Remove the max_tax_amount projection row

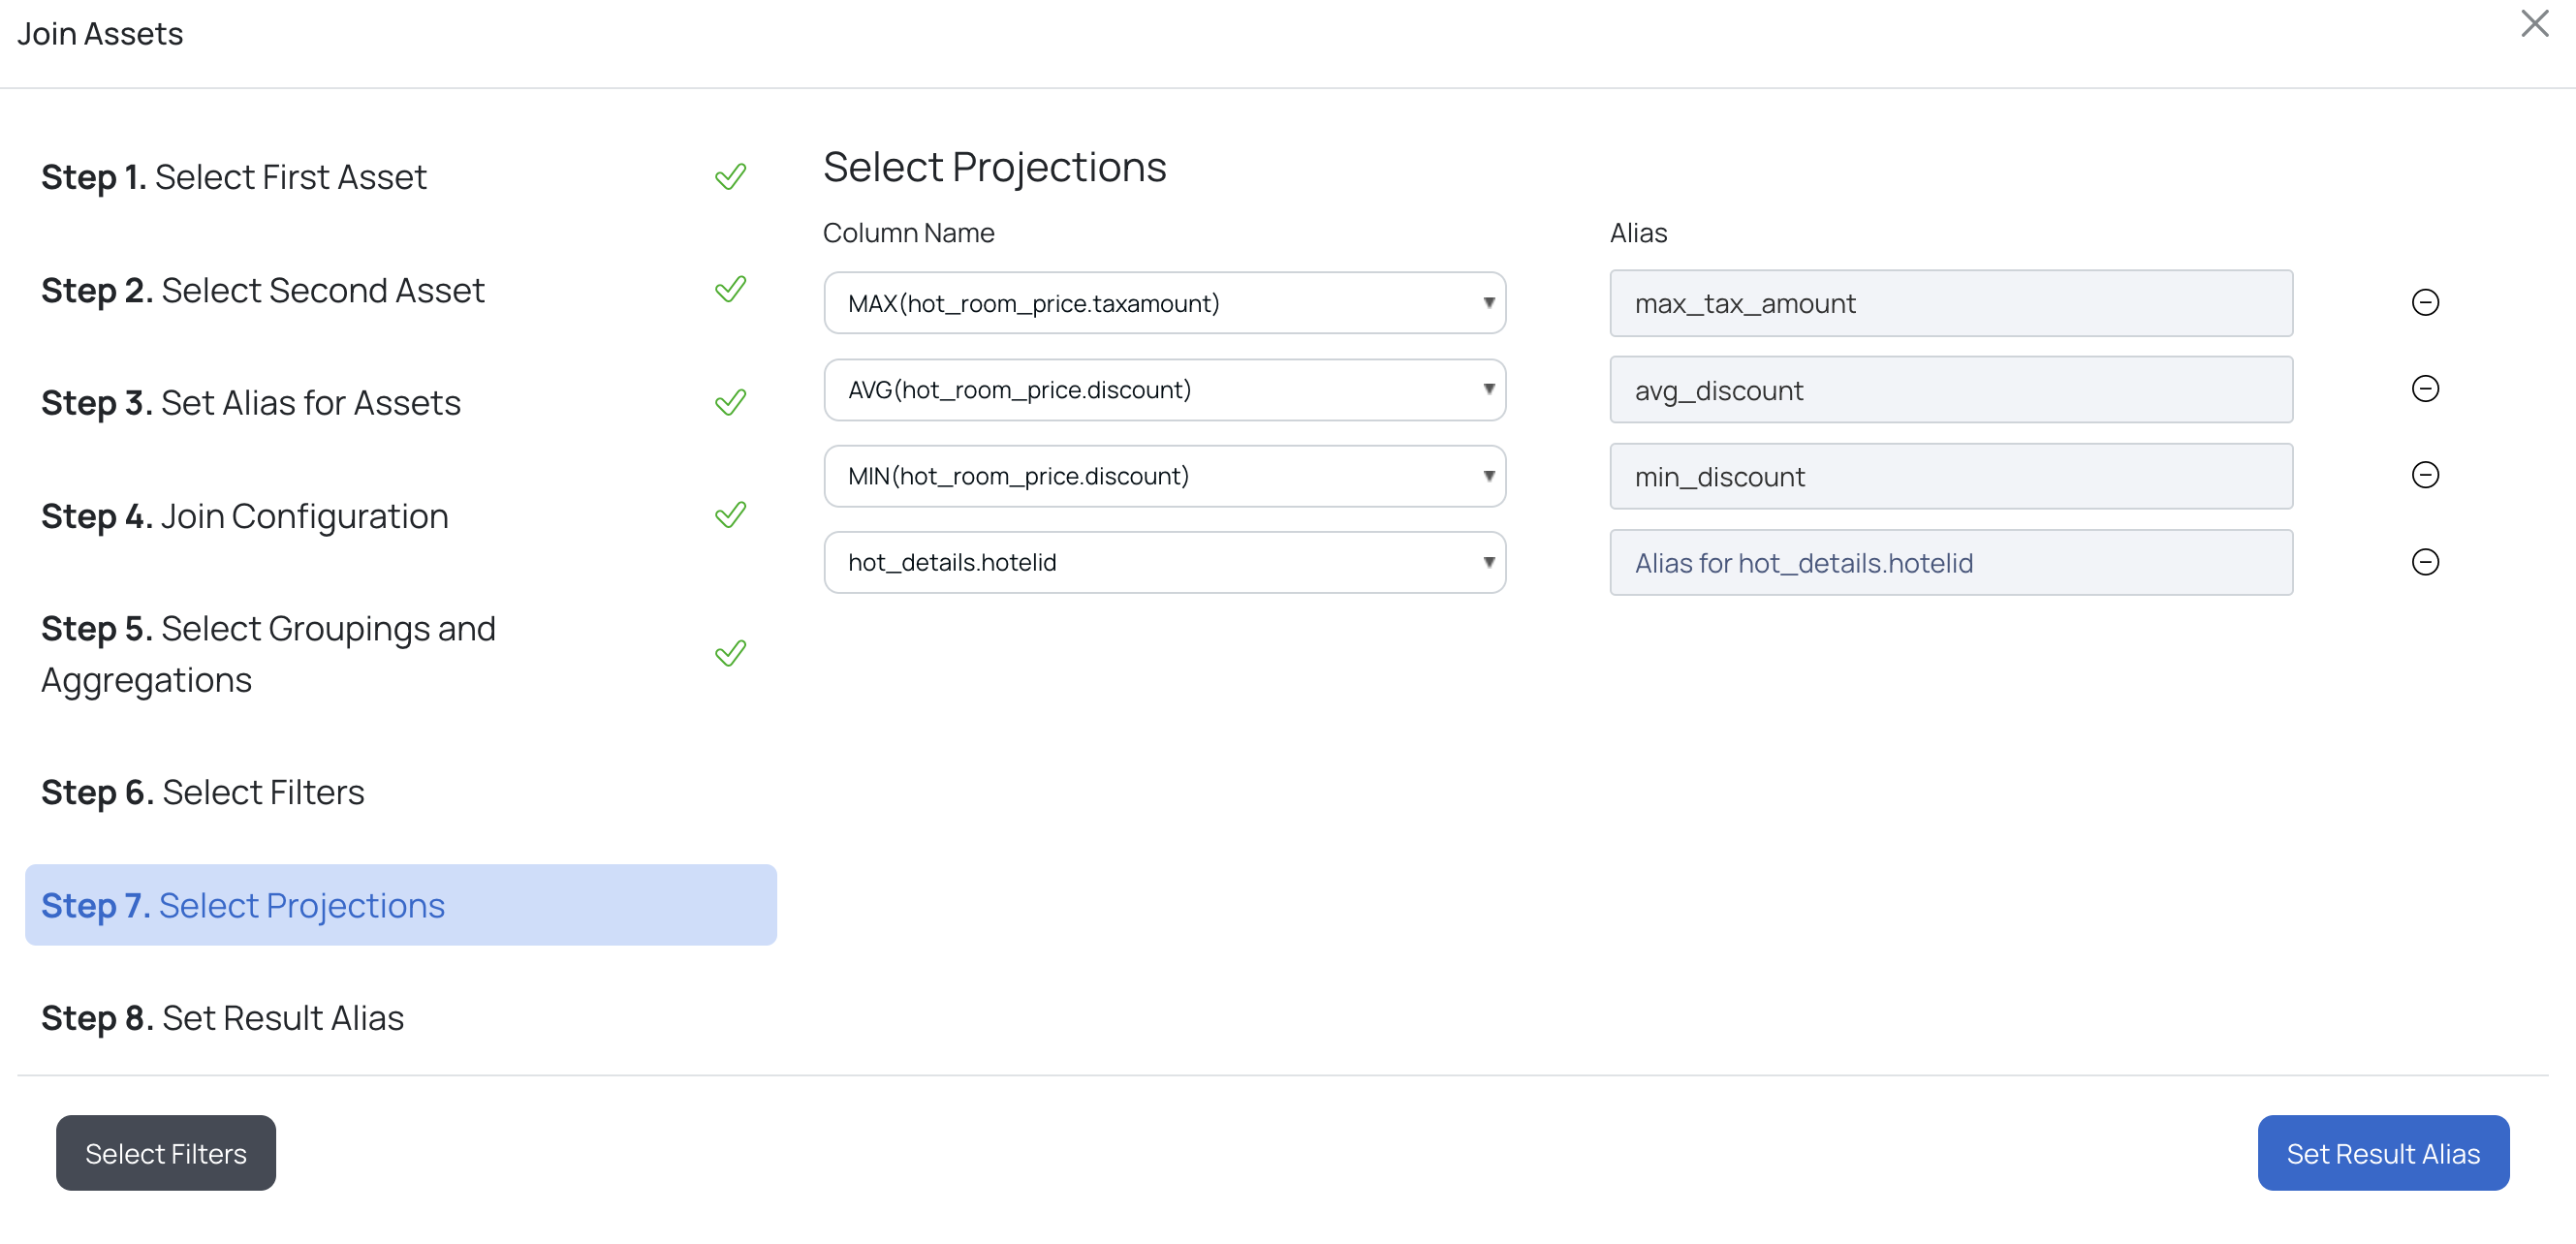point(2425,302)
